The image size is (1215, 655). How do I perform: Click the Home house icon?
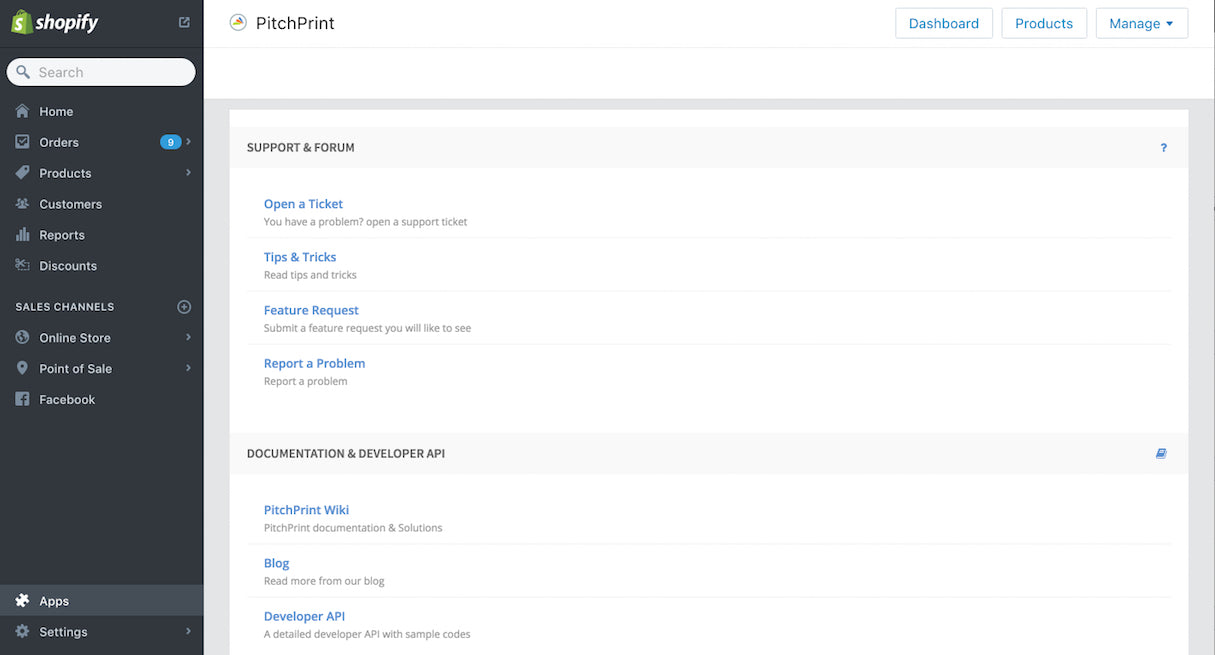tap(22, 111)
